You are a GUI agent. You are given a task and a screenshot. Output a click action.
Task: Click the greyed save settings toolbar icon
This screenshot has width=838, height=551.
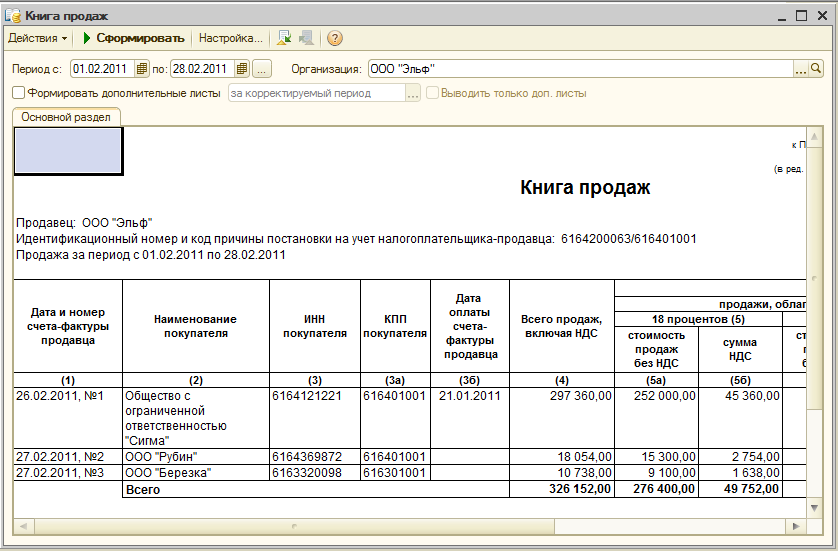point(306,38)
